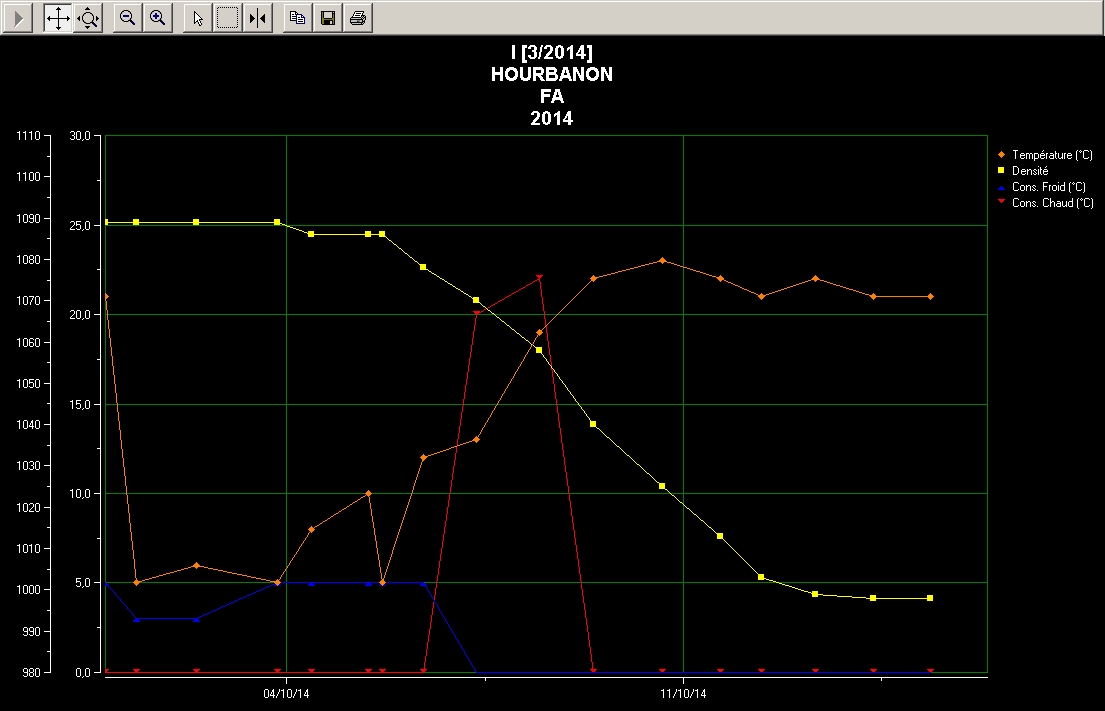Viewport: 1105px width, 711px height.
Task: Save the chart with floppy icon
Action: click(x=327, y=18)
